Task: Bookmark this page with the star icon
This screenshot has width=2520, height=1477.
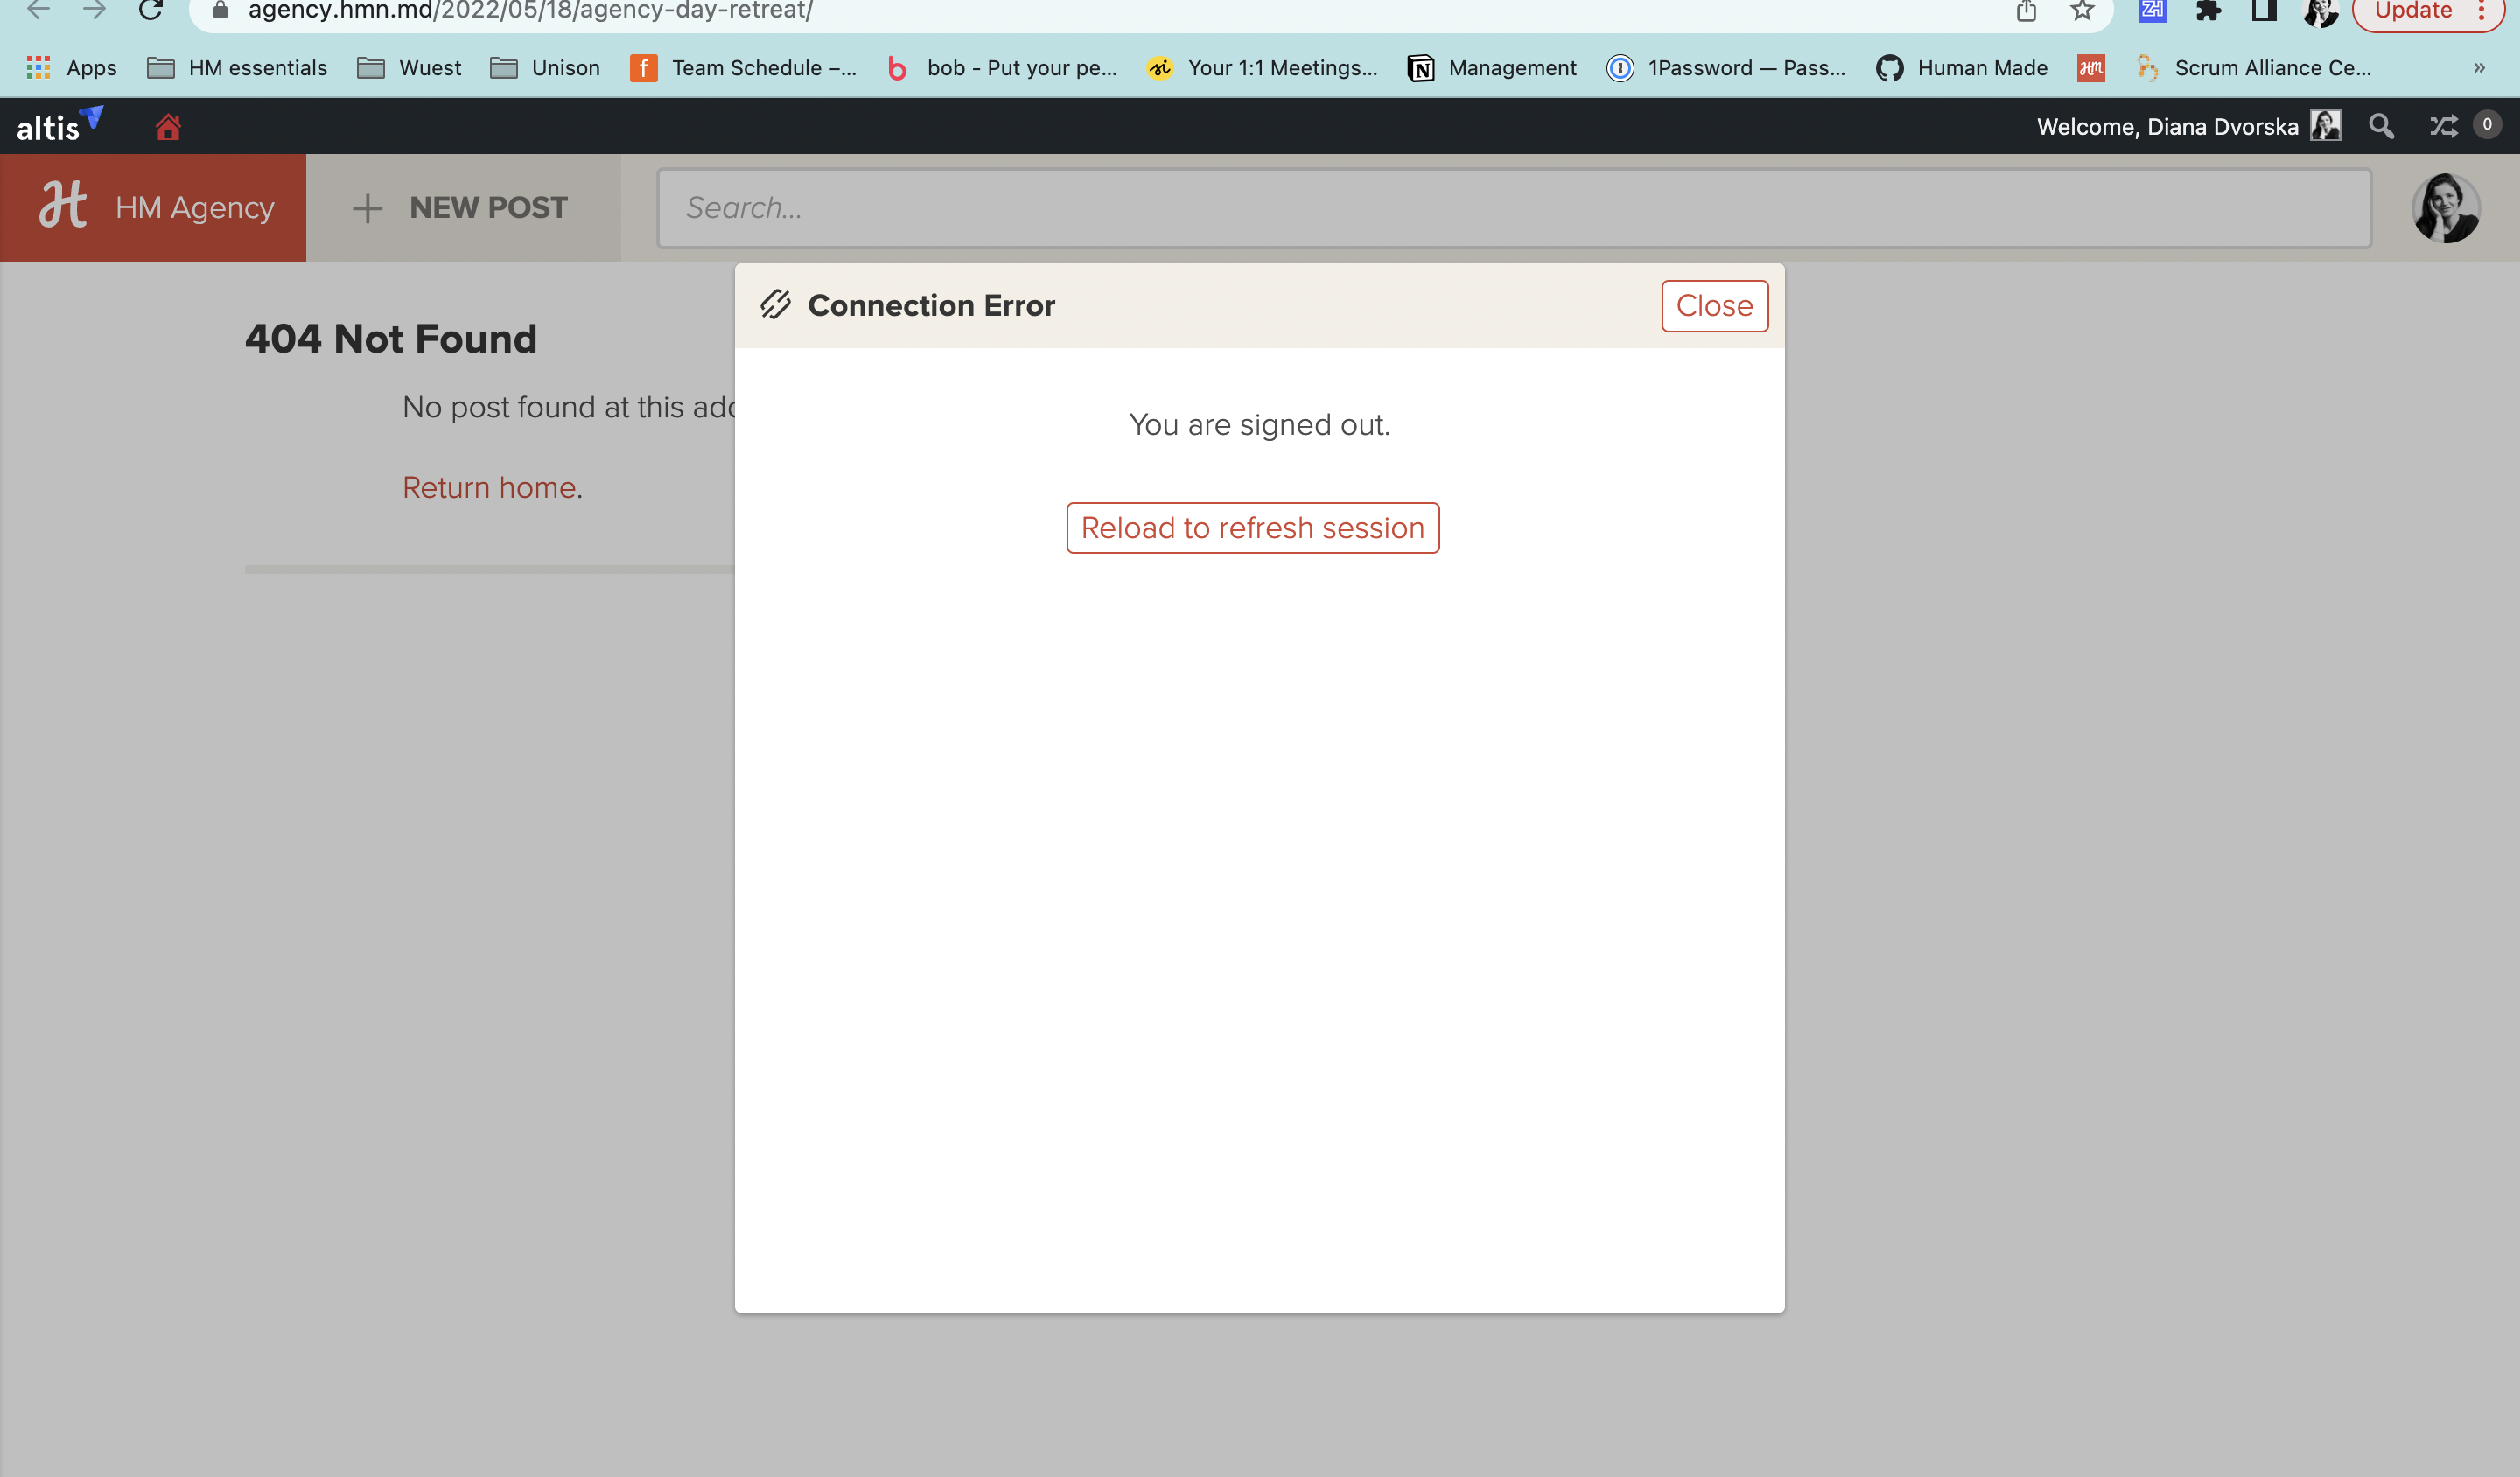Action: coord(2082,11)
